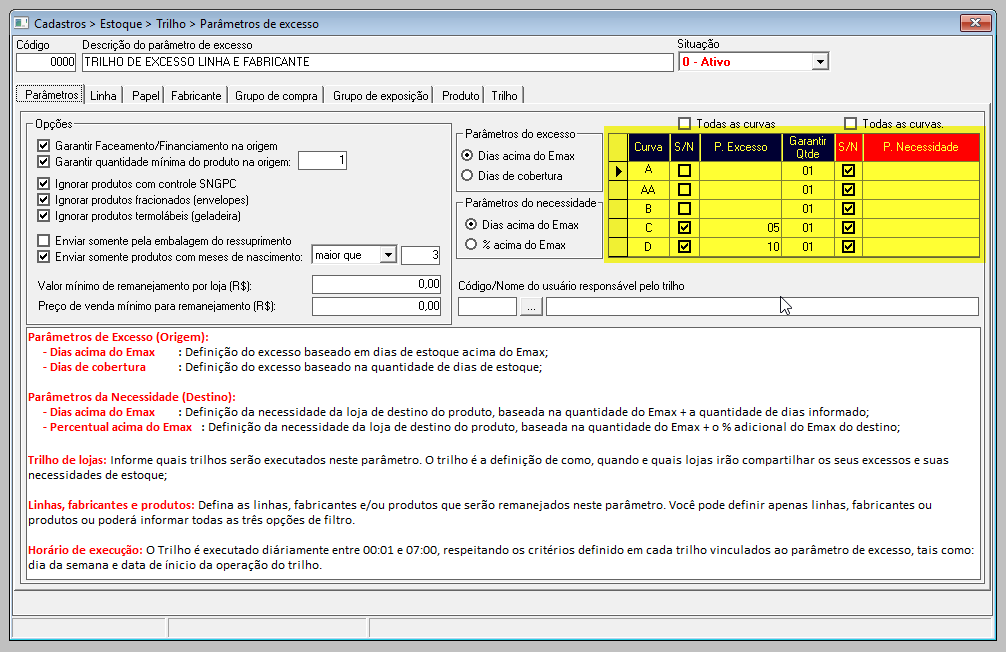Uncheck necessity S/N box for curve A
Viewport: 1006px width, 652px height.
pos(848,171)
